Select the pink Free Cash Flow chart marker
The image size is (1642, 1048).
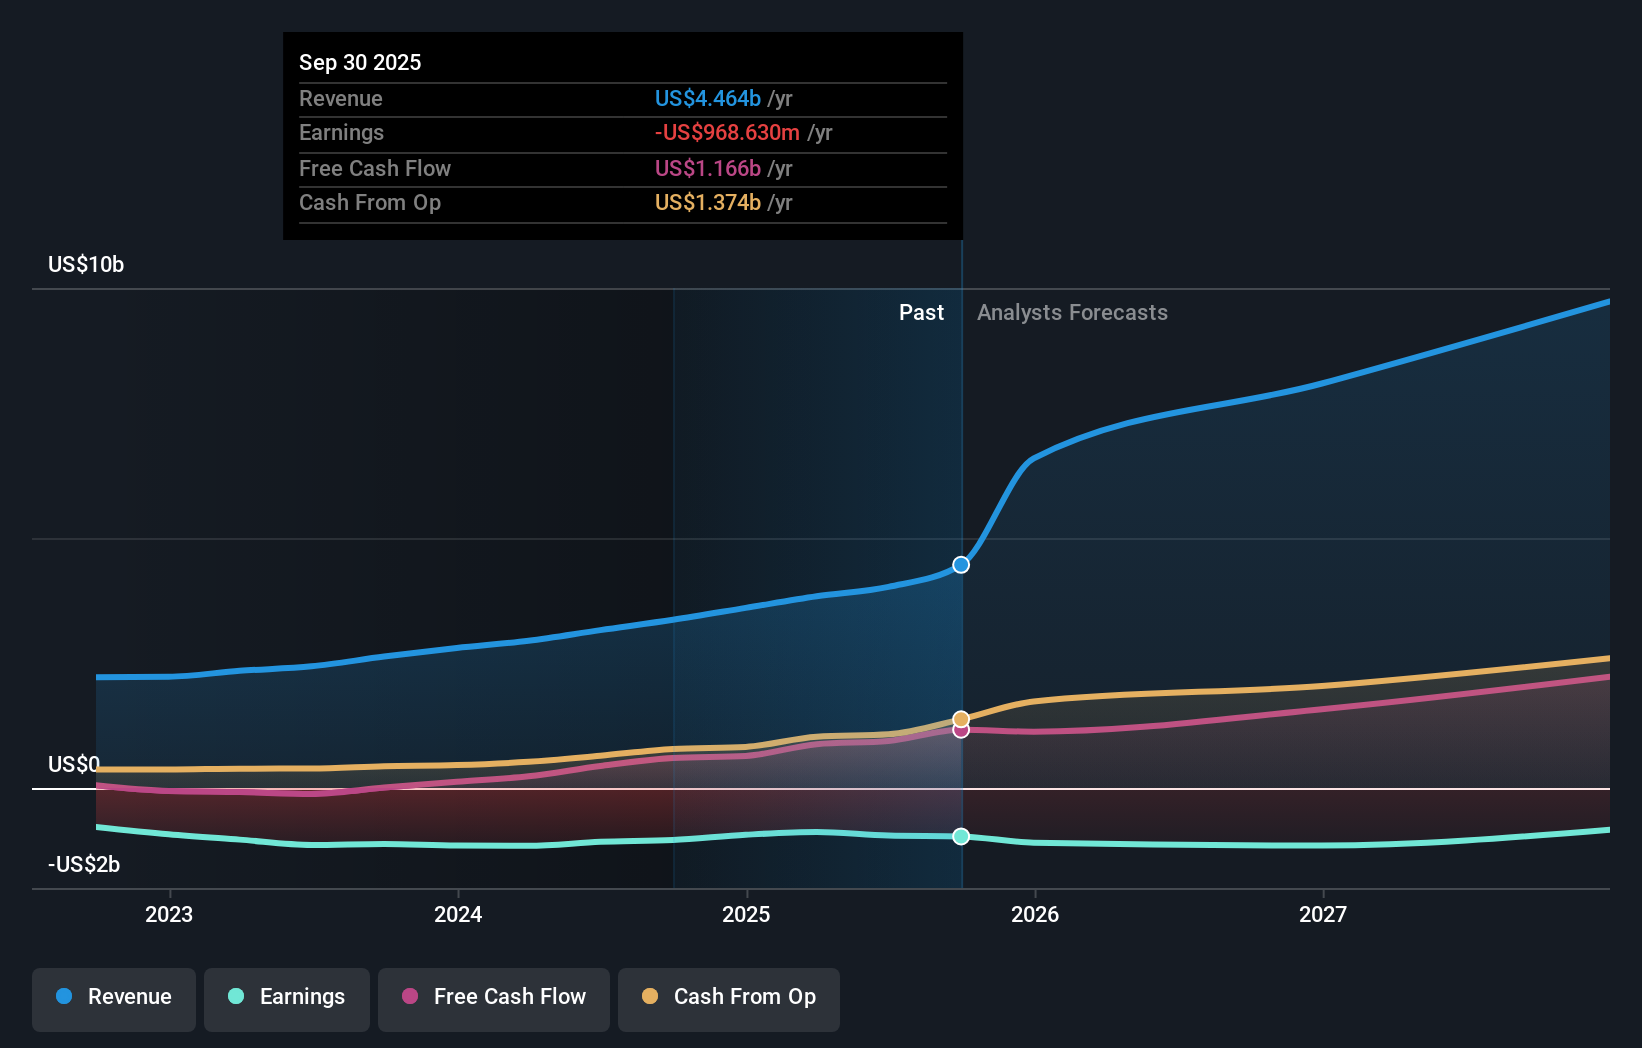click(960, 730)
